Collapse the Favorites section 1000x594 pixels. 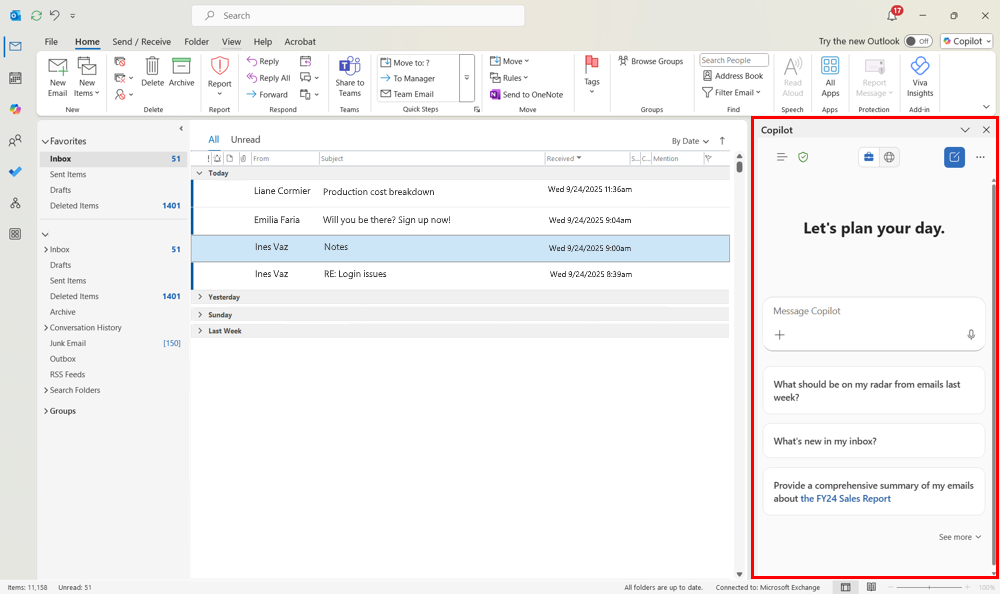tap(45, 142)
